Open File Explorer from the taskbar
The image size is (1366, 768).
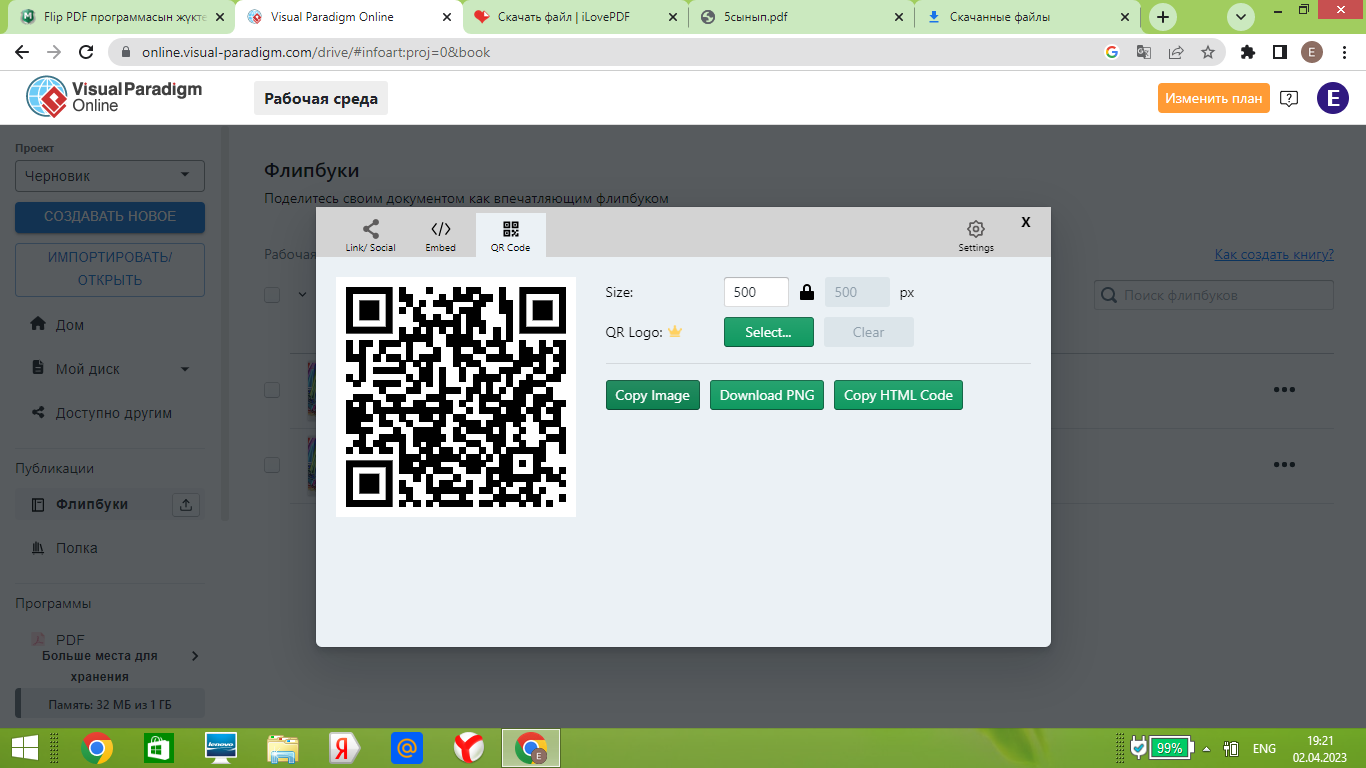(x=283, y=748)
